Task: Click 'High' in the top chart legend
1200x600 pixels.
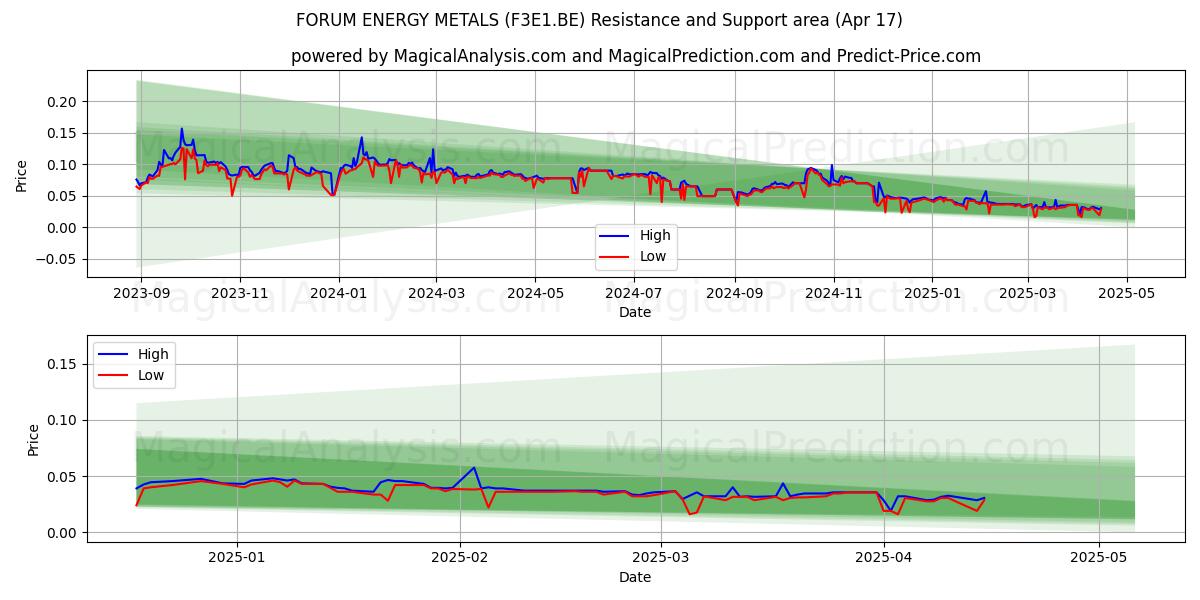Action: coord(655,235)
